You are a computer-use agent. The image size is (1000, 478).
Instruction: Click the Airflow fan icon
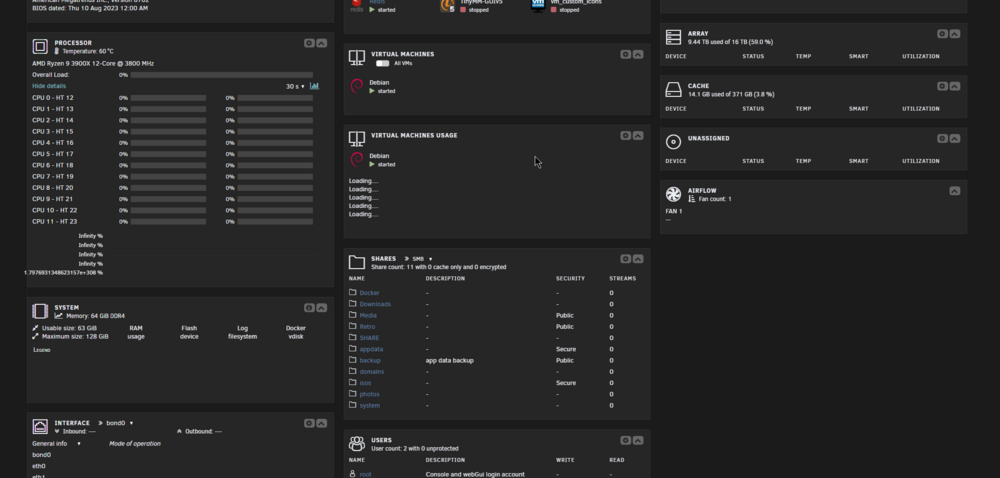pos(673,194)
